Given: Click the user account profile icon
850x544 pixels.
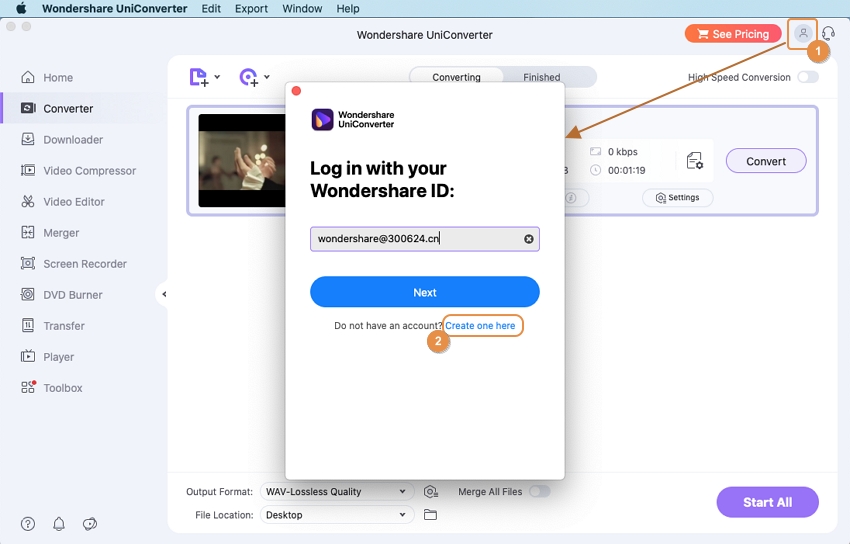Looking at the screenshot, I should 802,34.
